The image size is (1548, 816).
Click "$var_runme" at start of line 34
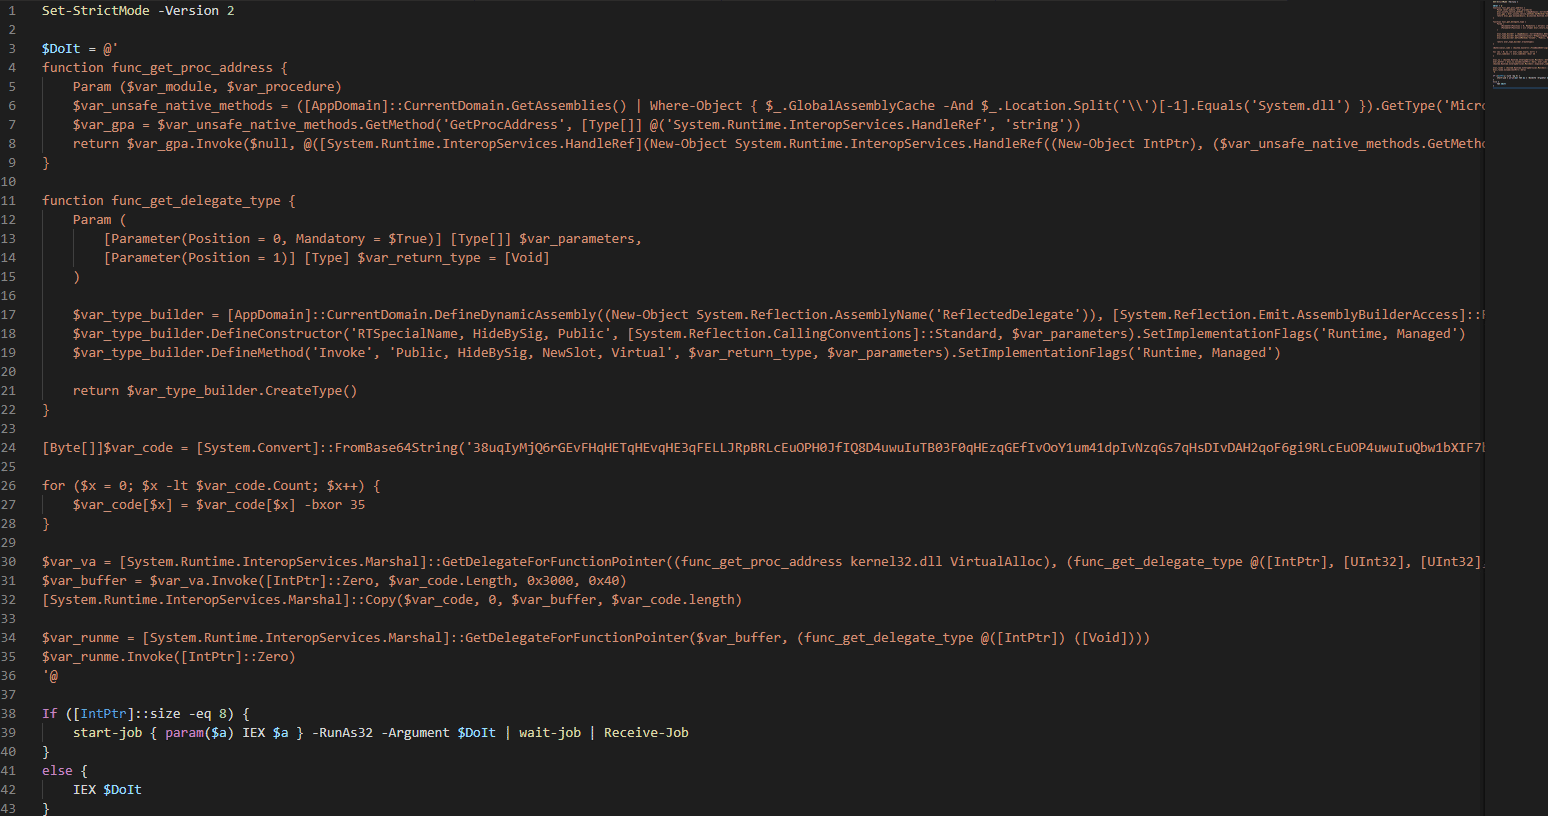[x=80, y=638]
